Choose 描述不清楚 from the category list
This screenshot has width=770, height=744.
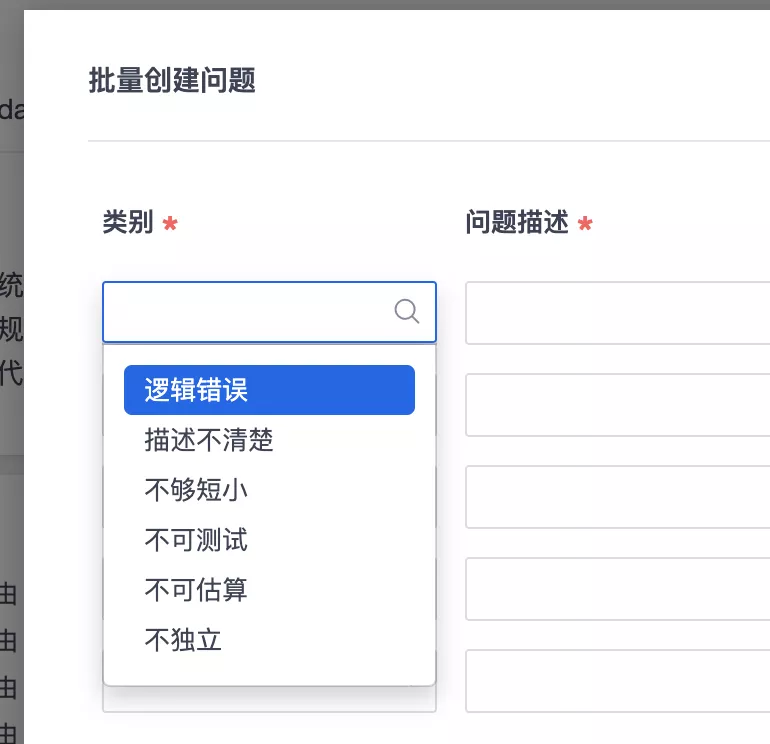coord(269,440)
